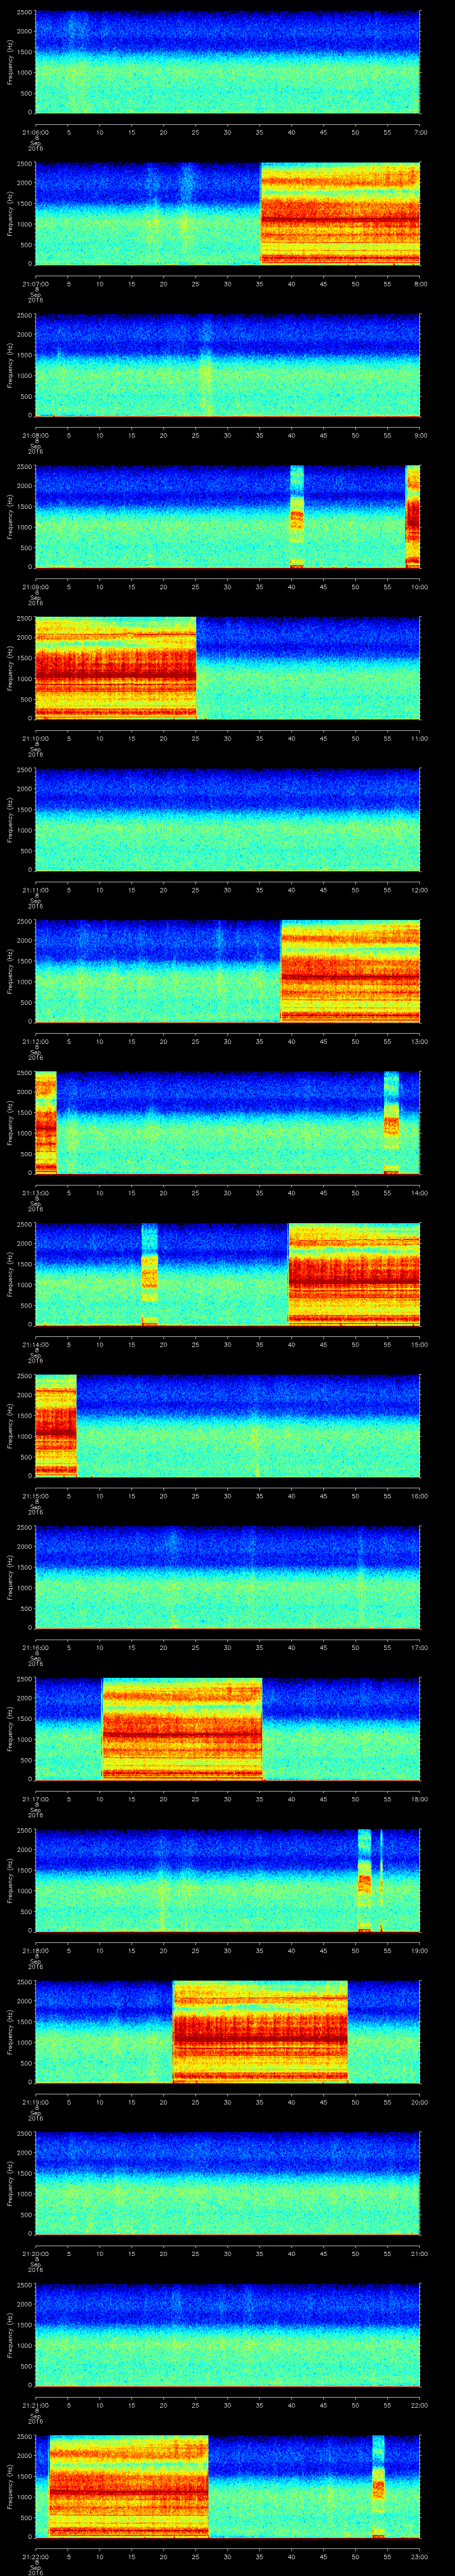Click the narrow burst near 55s in the 21:13 panel
Screen dimensions: 455x2576
[x=391, y=1122]
